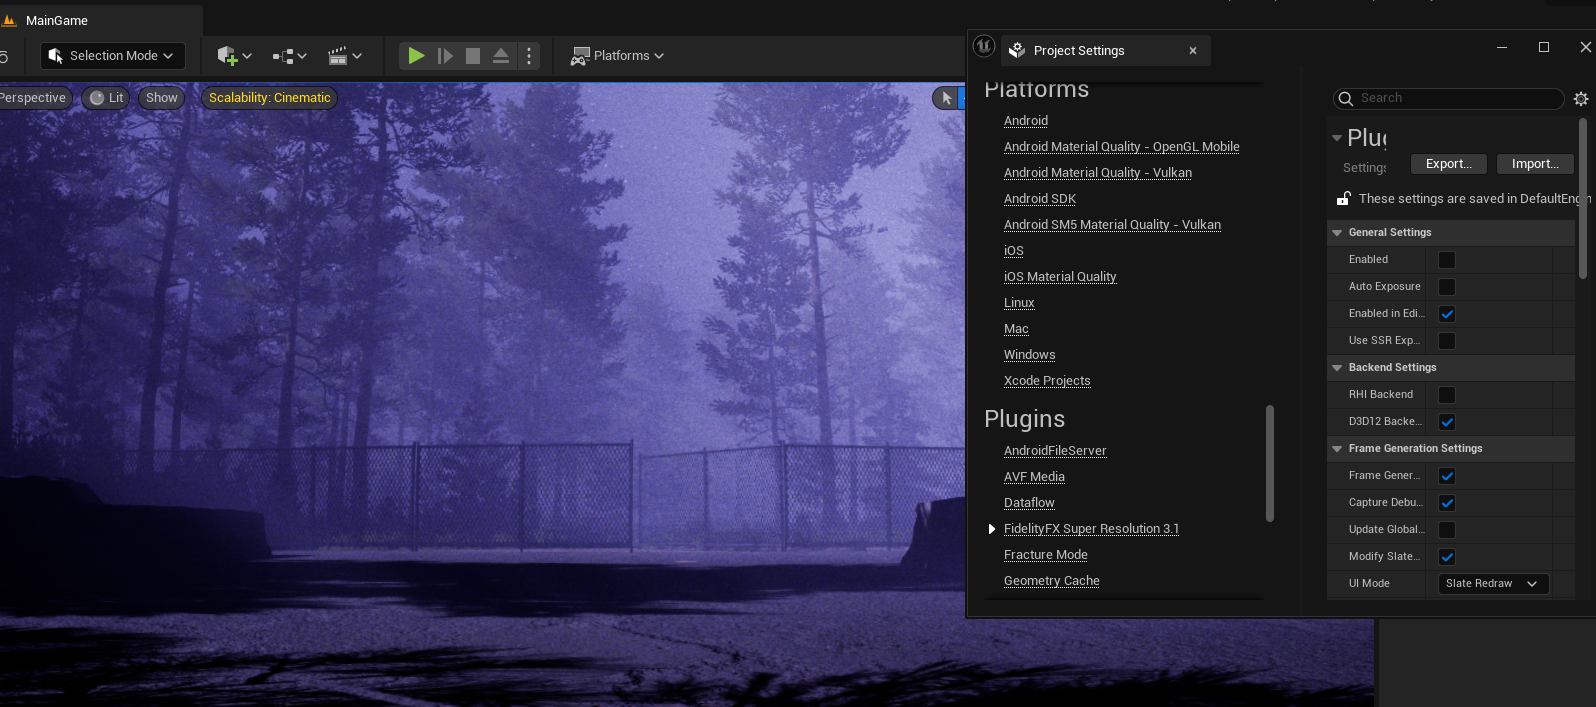Collapse the Backend Settings section
Image resolution: width=1596 pixels, height=707 pixels.
coord(1337,368)
